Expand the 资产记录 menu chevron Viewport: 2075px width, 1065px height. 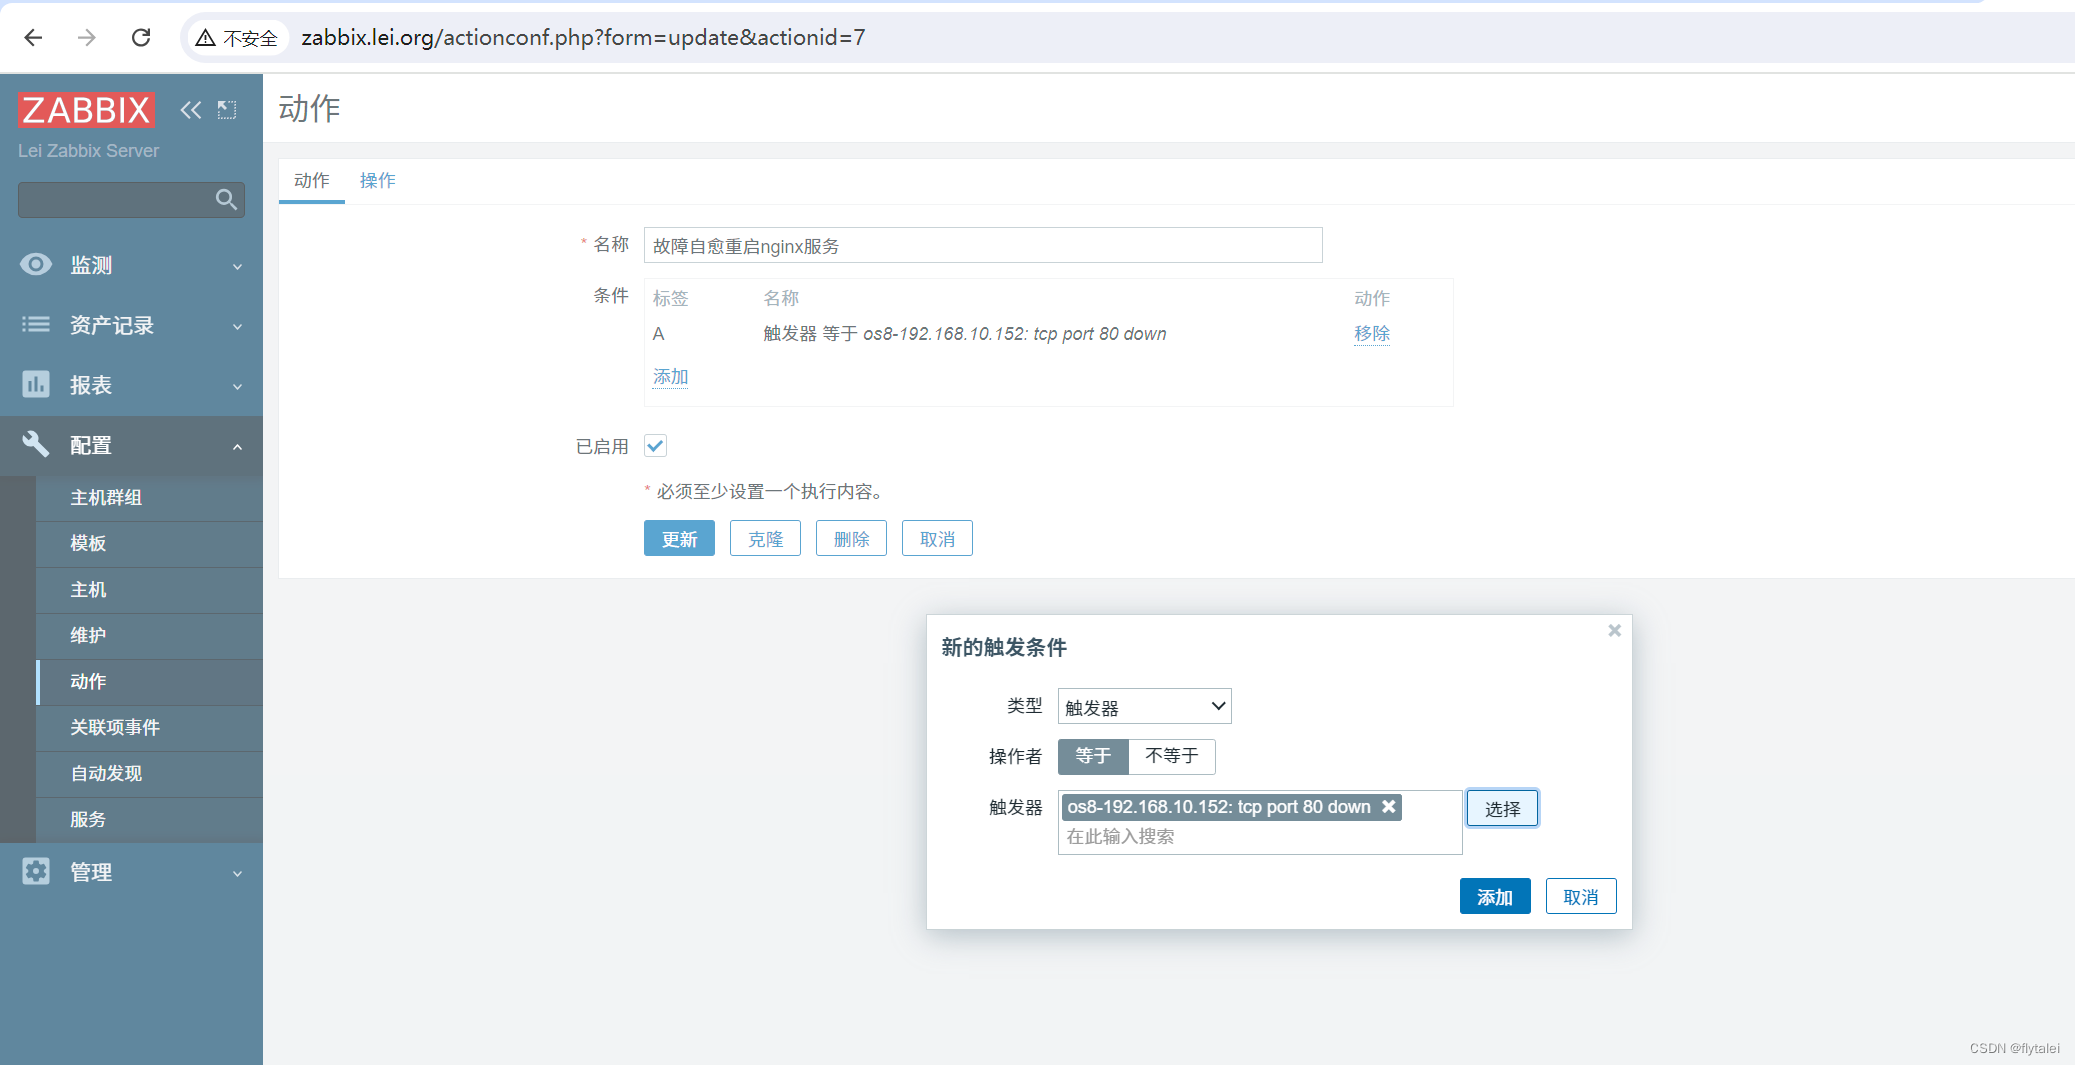pos(237,326)
